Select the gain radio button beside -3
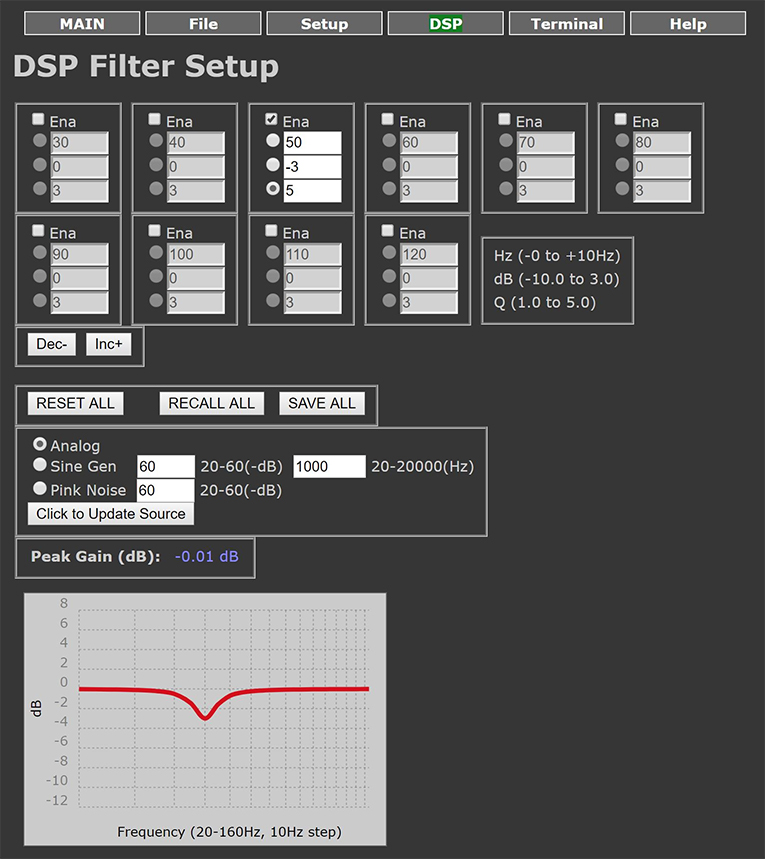Screen dimensions: 765x859 272,165
